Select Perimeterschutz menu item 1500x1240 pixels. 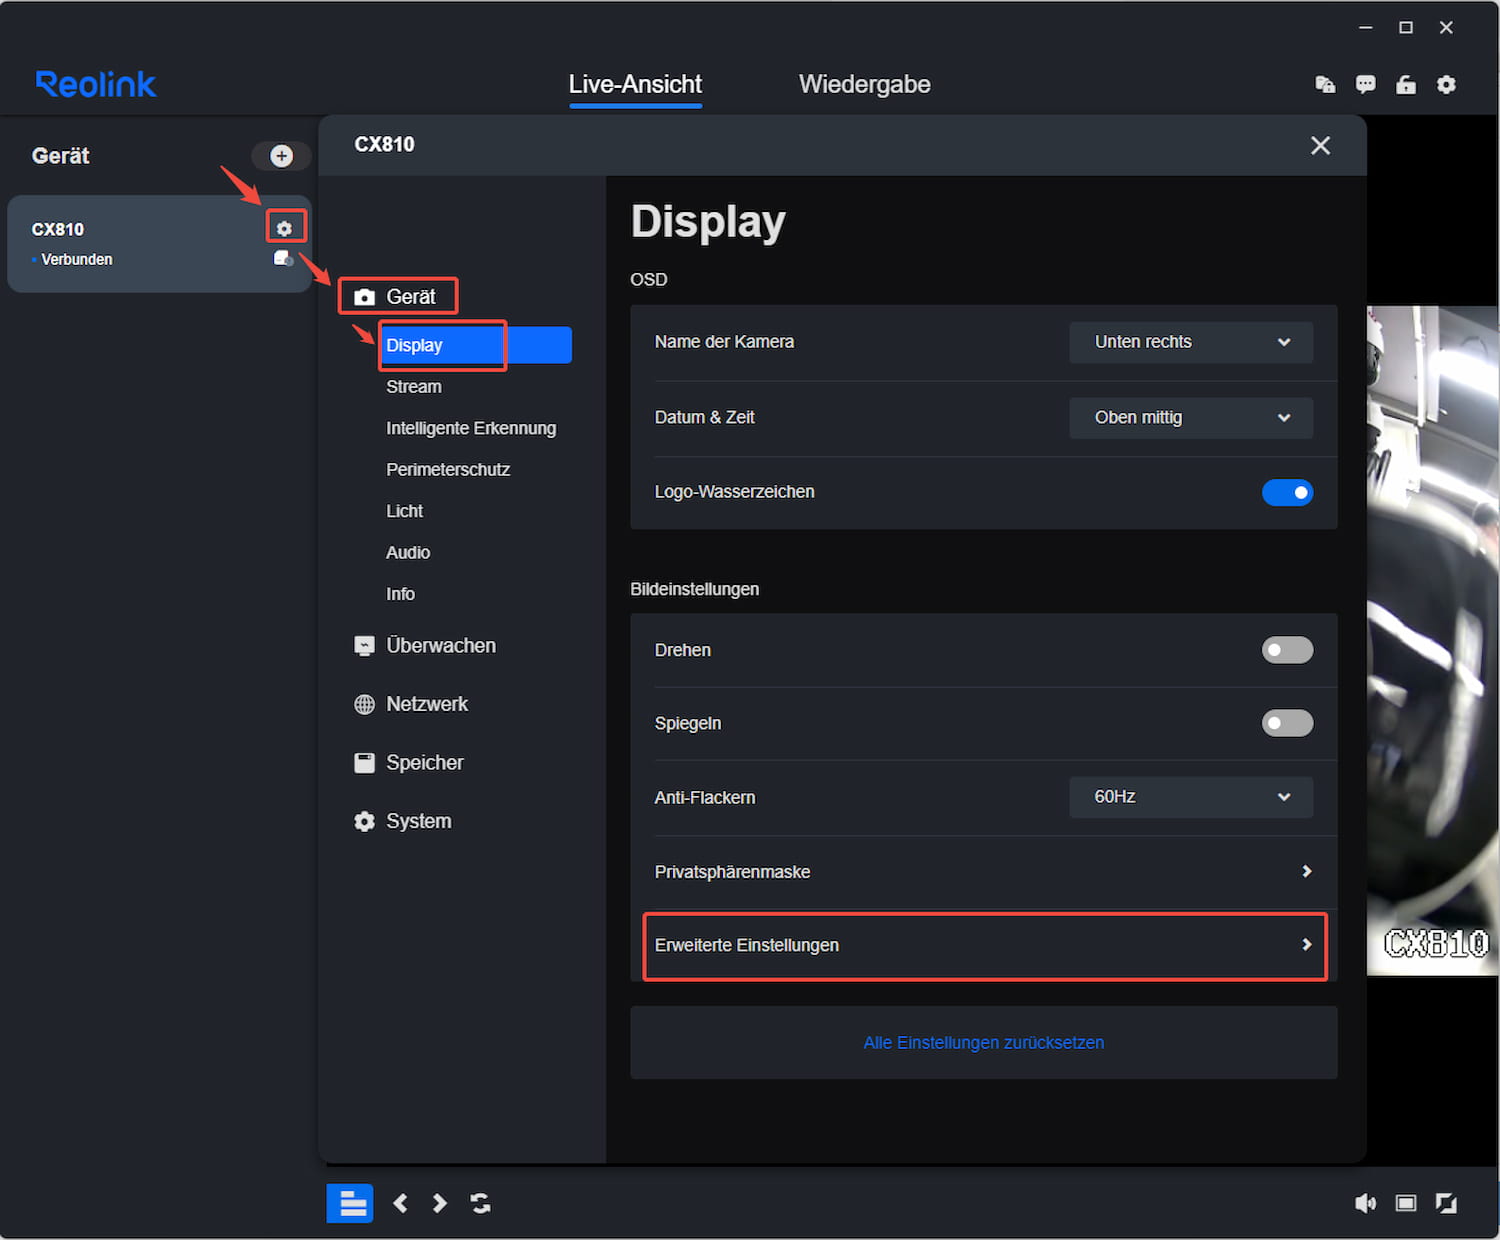pos(448,470)
